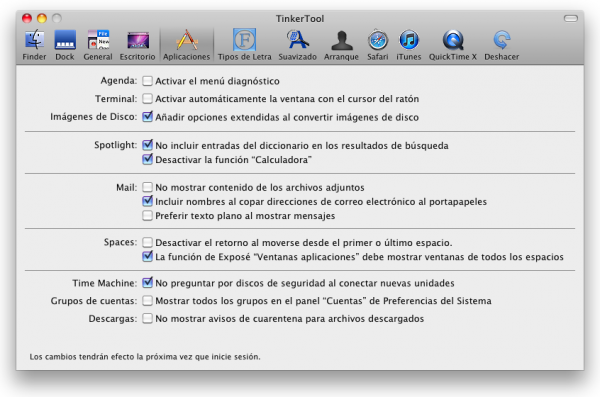Image resolution: width=600 pixels, height=397 pixels.
Task: Check No mostrar avisos de cuarentena
Action: click(147, 318)
